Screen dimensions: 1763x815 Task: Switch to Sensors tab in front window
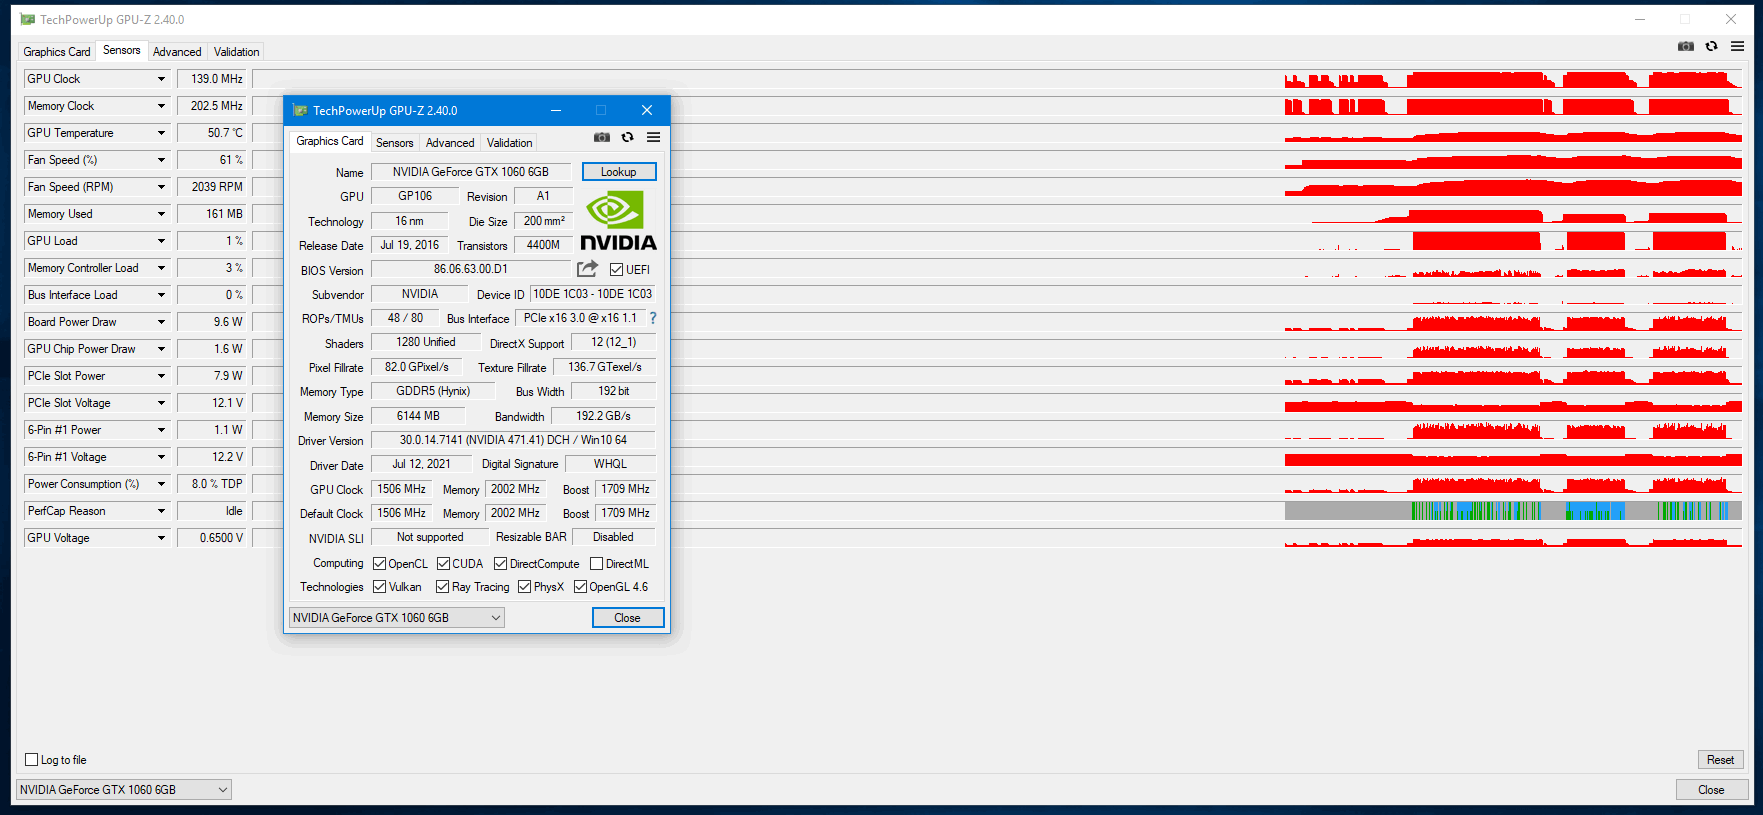click(394, 143)
